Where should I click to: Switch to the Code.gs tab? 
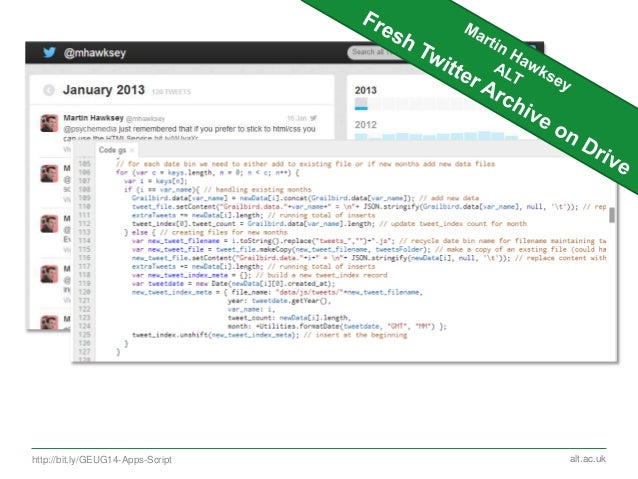tap(112, 150)
